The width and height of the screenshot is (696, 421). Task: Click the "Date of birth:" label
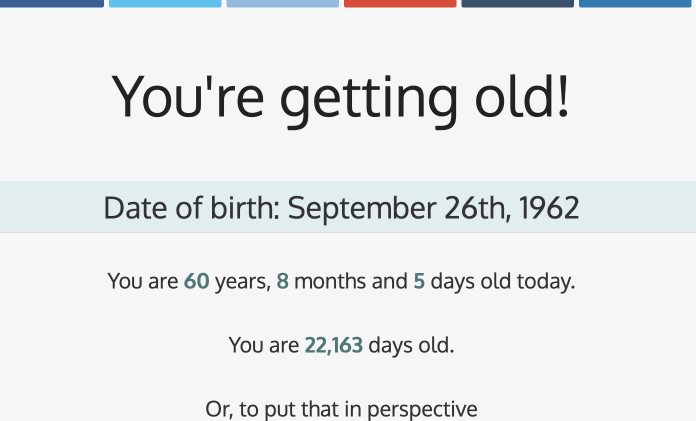[x=192, y=208]
